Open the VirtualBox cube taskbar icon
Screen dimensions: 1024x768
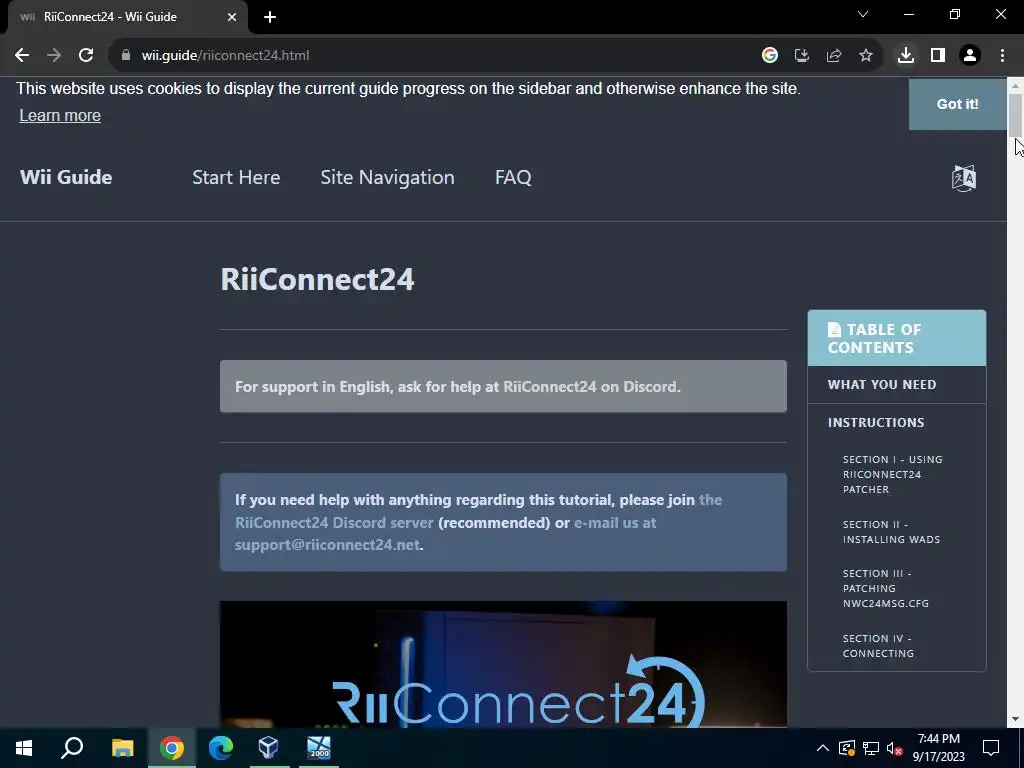point(268,748)
